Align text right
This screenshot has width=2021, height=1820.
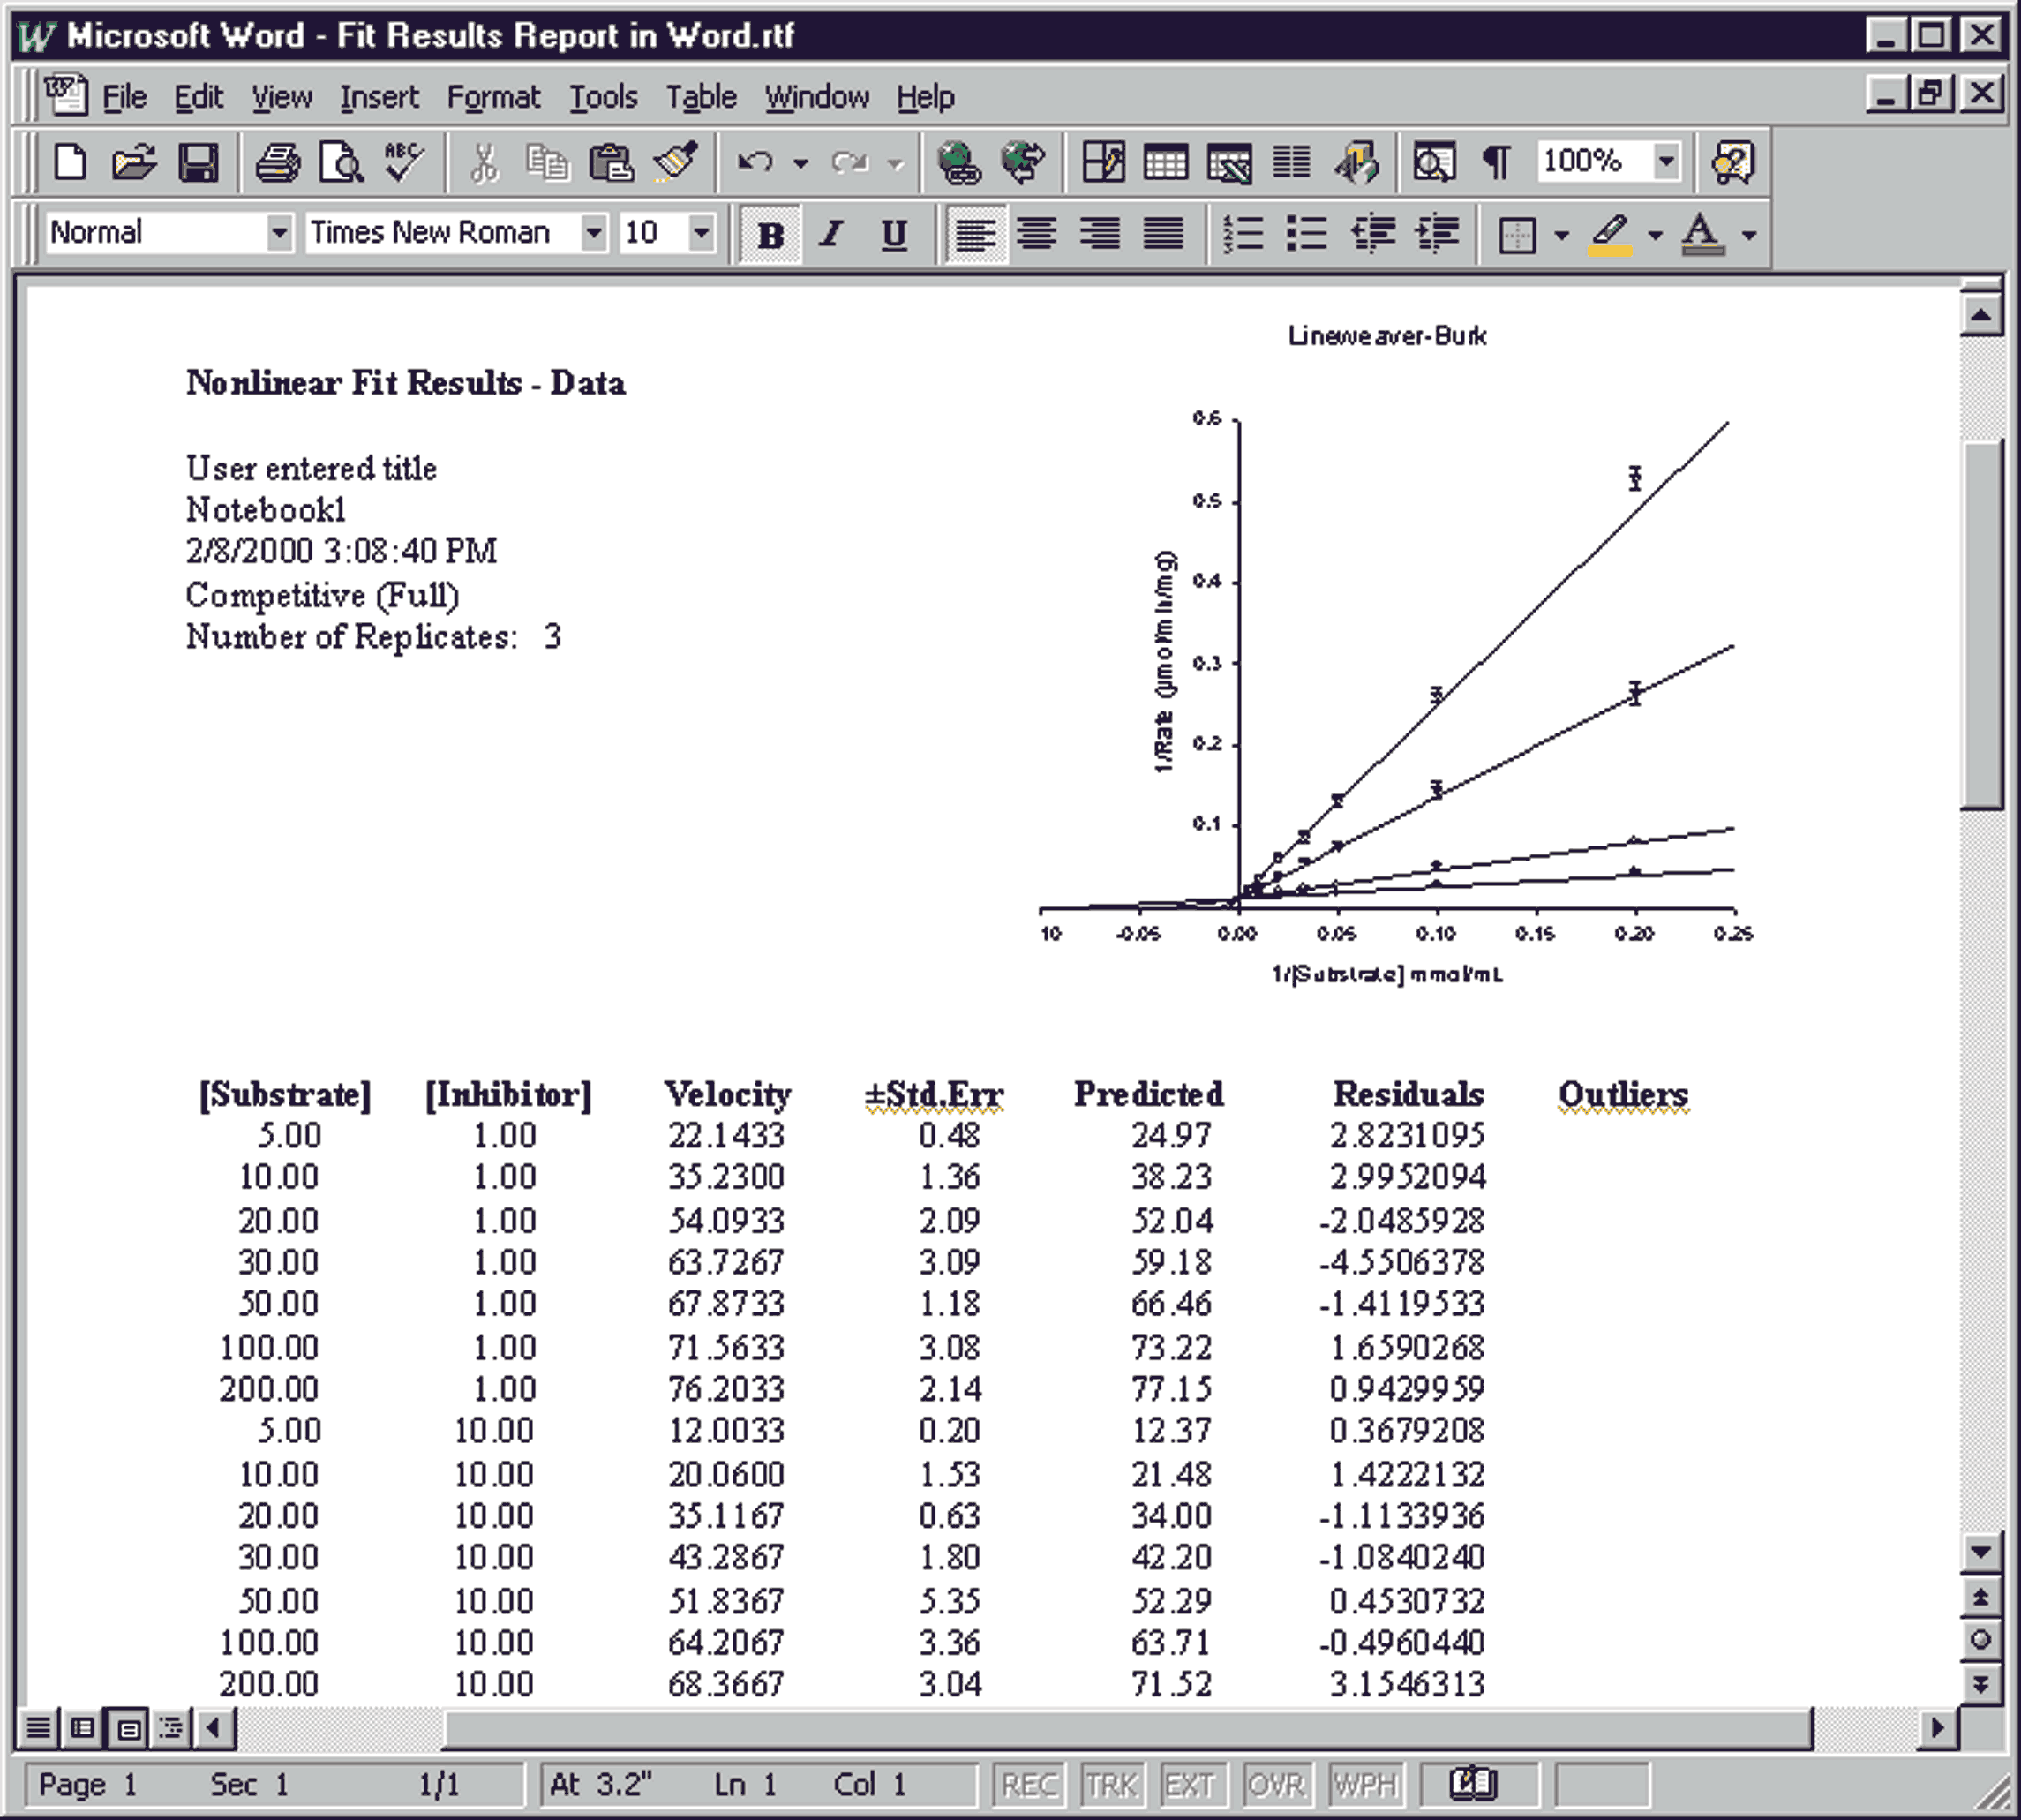click(1100, 235)
